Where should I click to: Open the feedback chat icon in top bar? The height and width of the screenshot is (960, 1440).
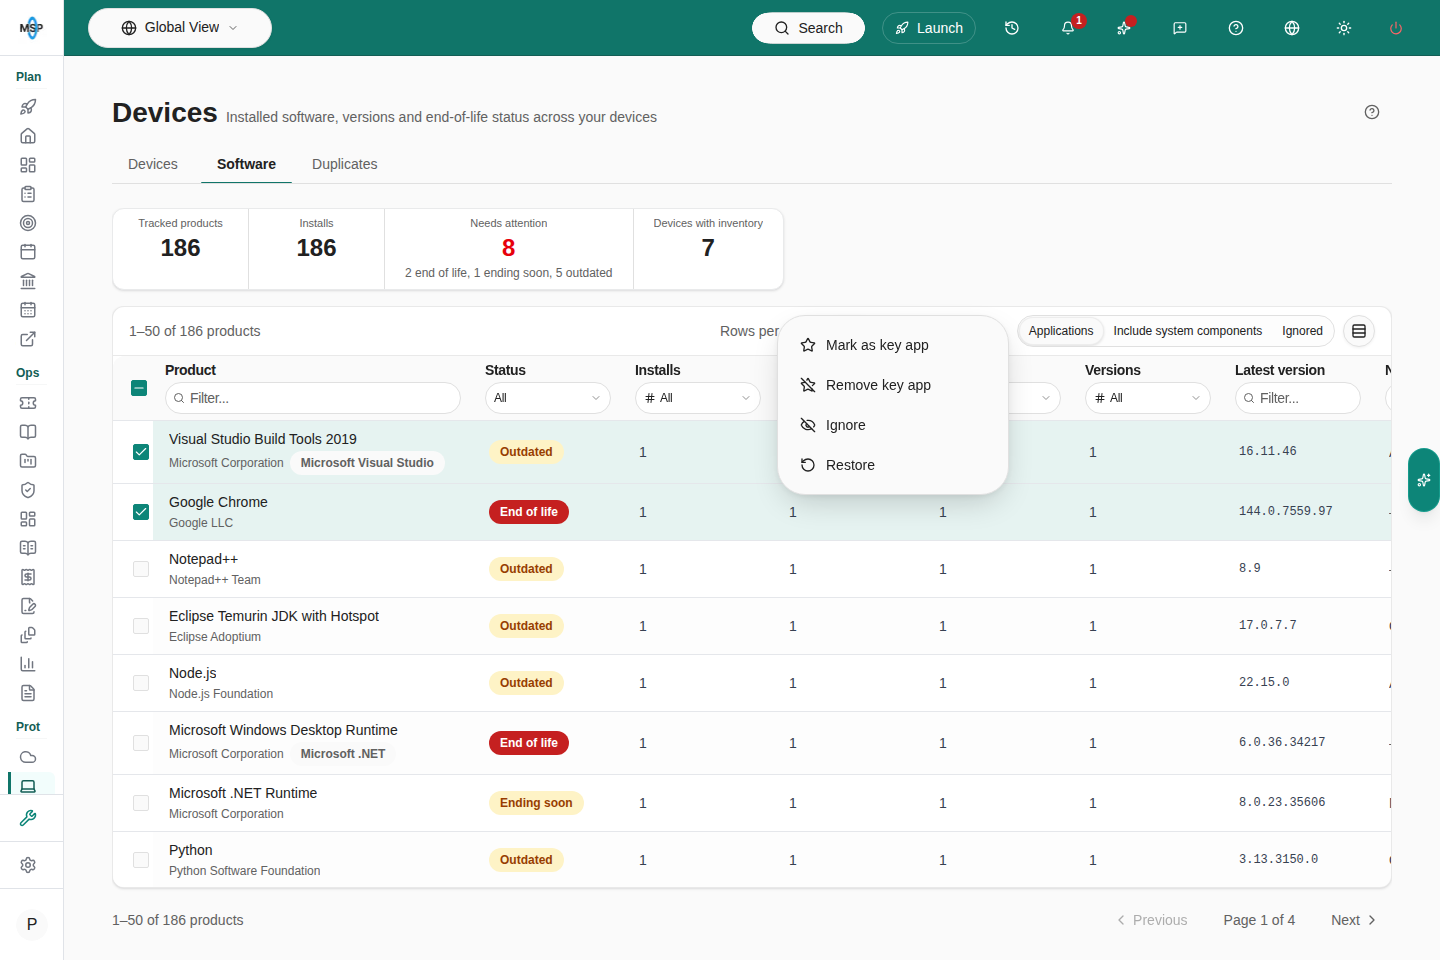coord(1180,28)
